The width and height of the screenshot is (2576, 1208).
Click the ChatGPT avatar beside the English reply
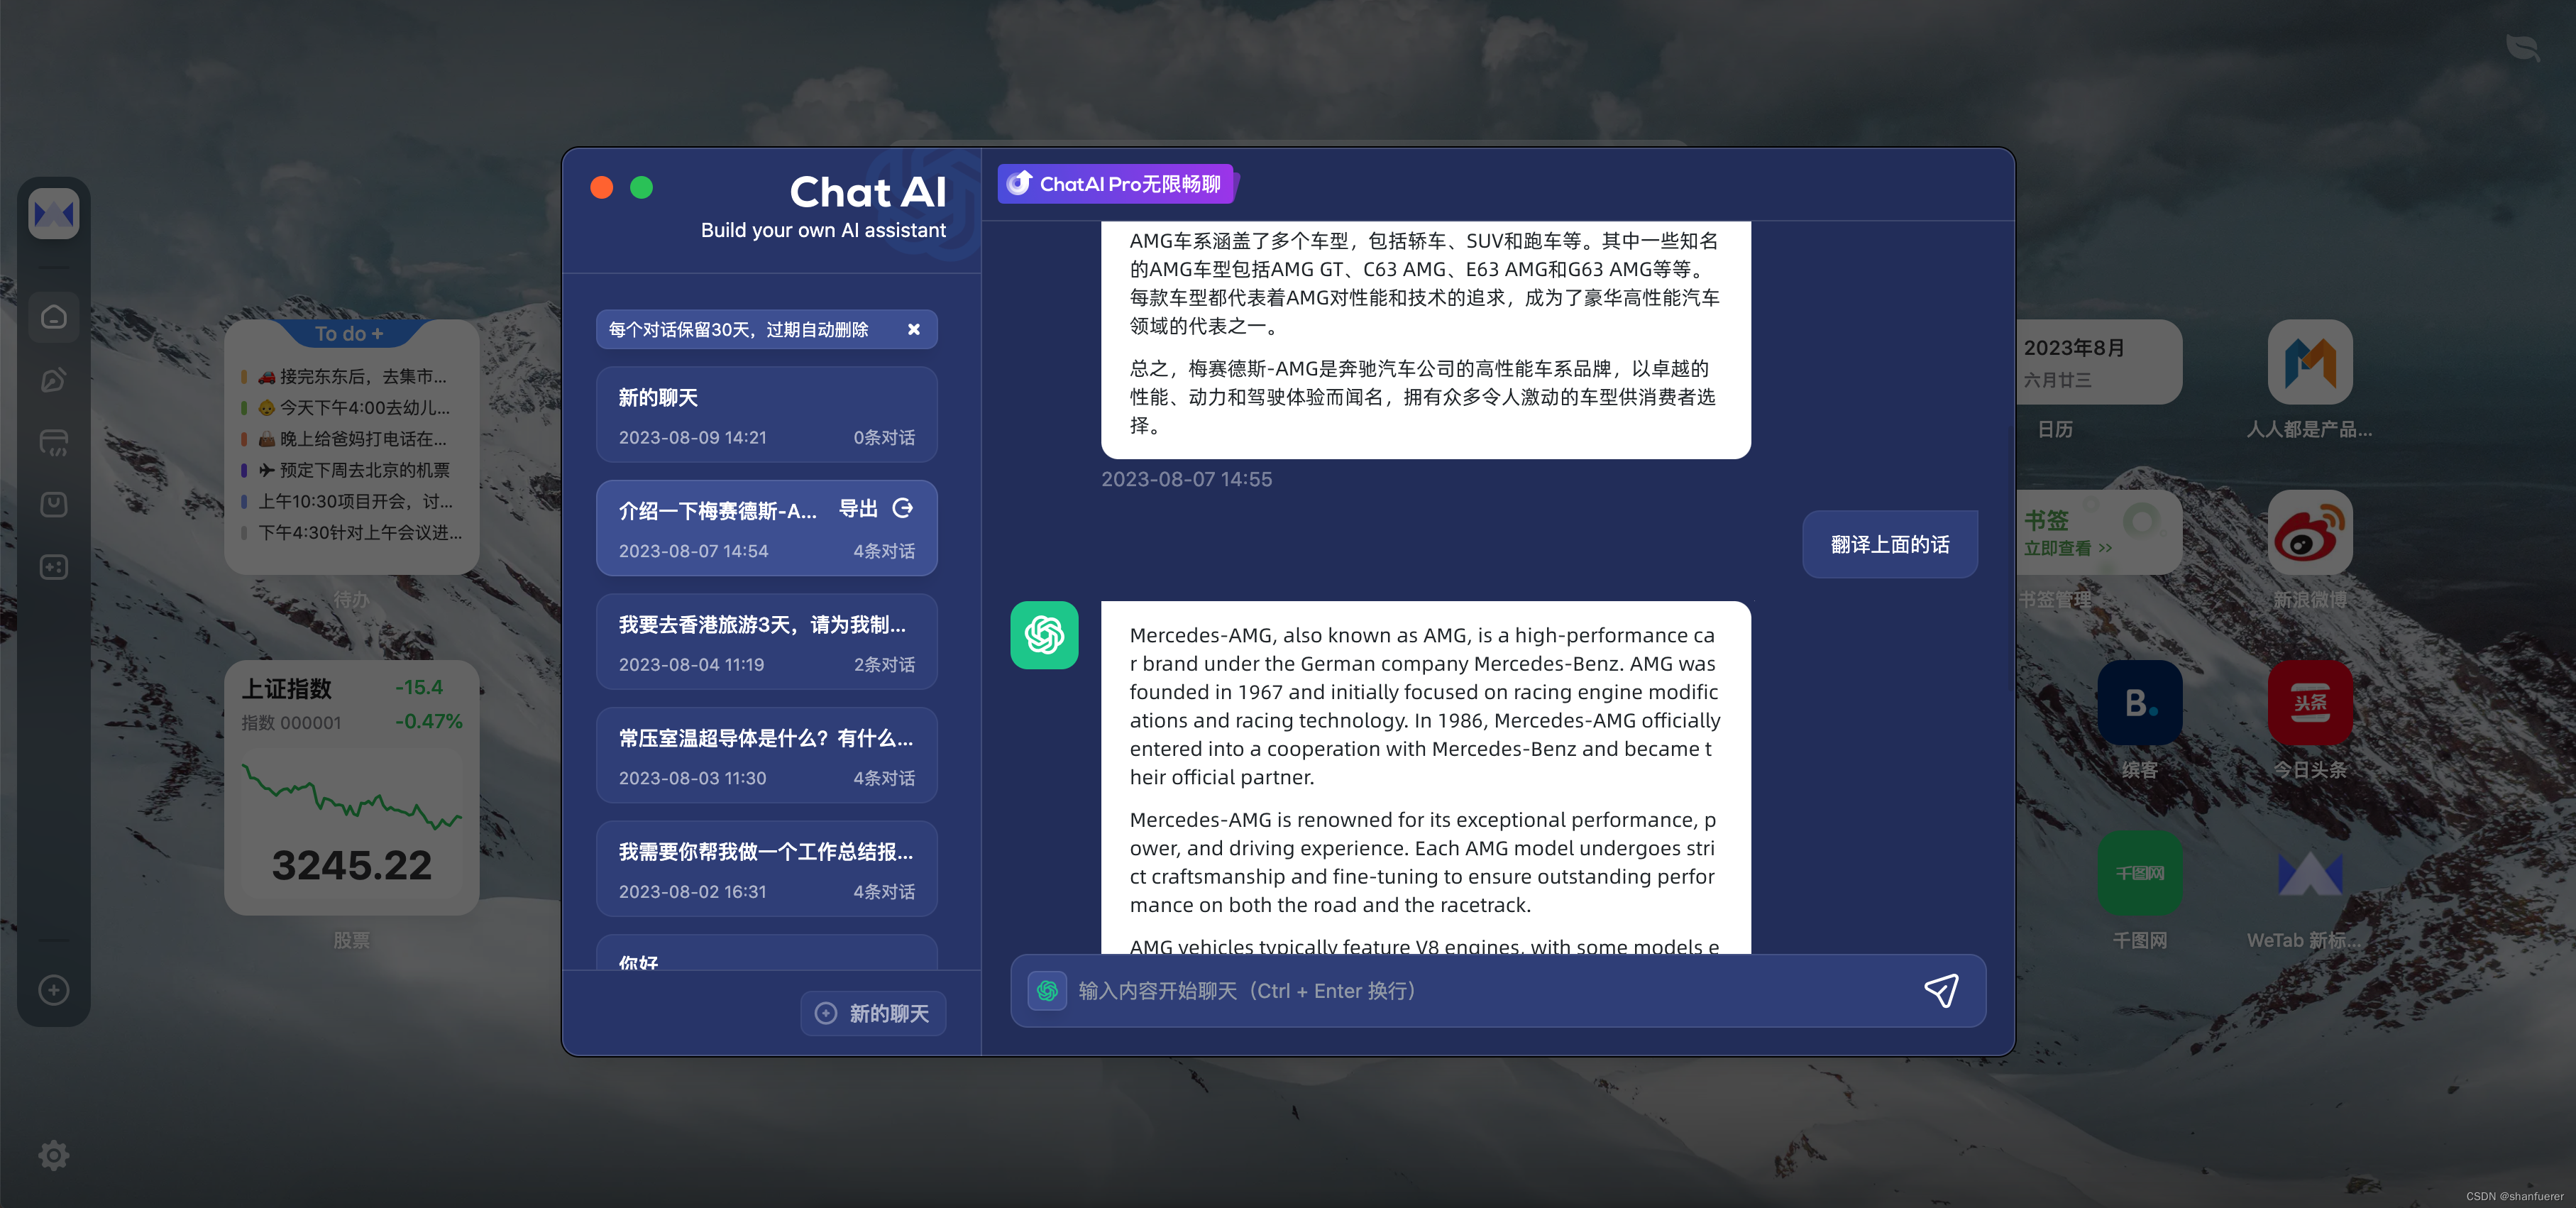[1044, 635]
